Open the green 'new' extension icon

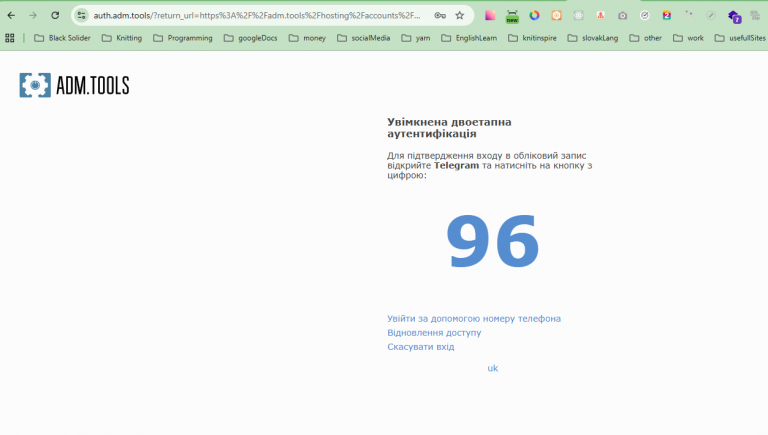[512, 16]
